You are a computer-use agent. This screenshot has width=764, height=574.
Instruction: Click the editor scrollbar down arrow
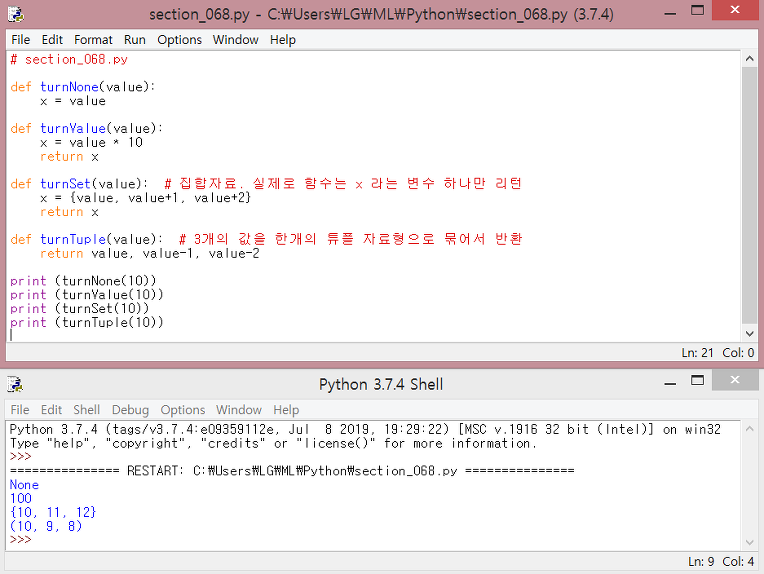pyautogui.click(x=749, y=334)
